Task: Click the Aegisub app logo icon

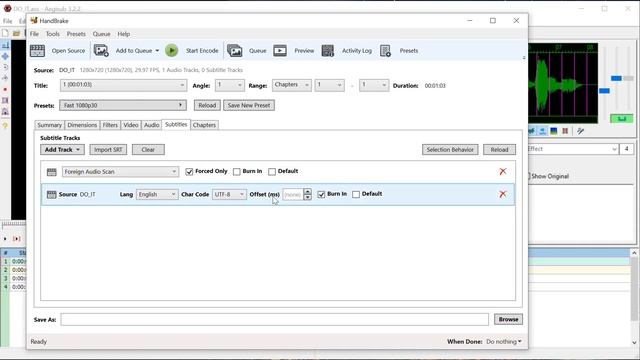Action: (7, 8)
